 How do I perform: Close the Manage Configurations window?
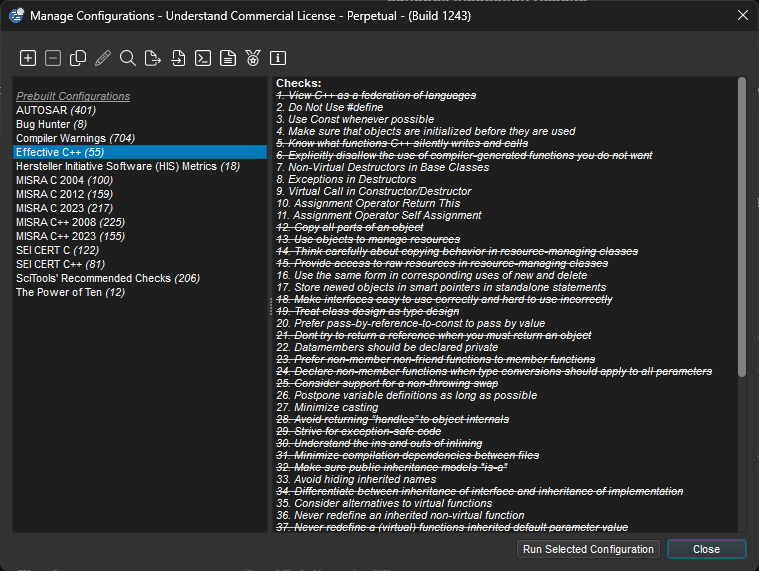(x=743, y=15)
